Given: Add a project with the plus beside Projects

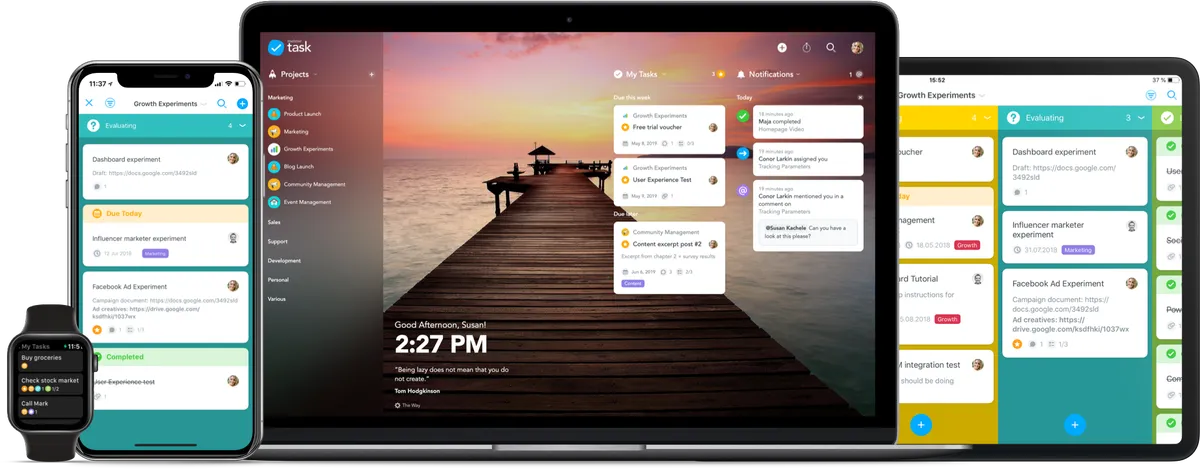Looking at the screenshot, I should point(371,74).
